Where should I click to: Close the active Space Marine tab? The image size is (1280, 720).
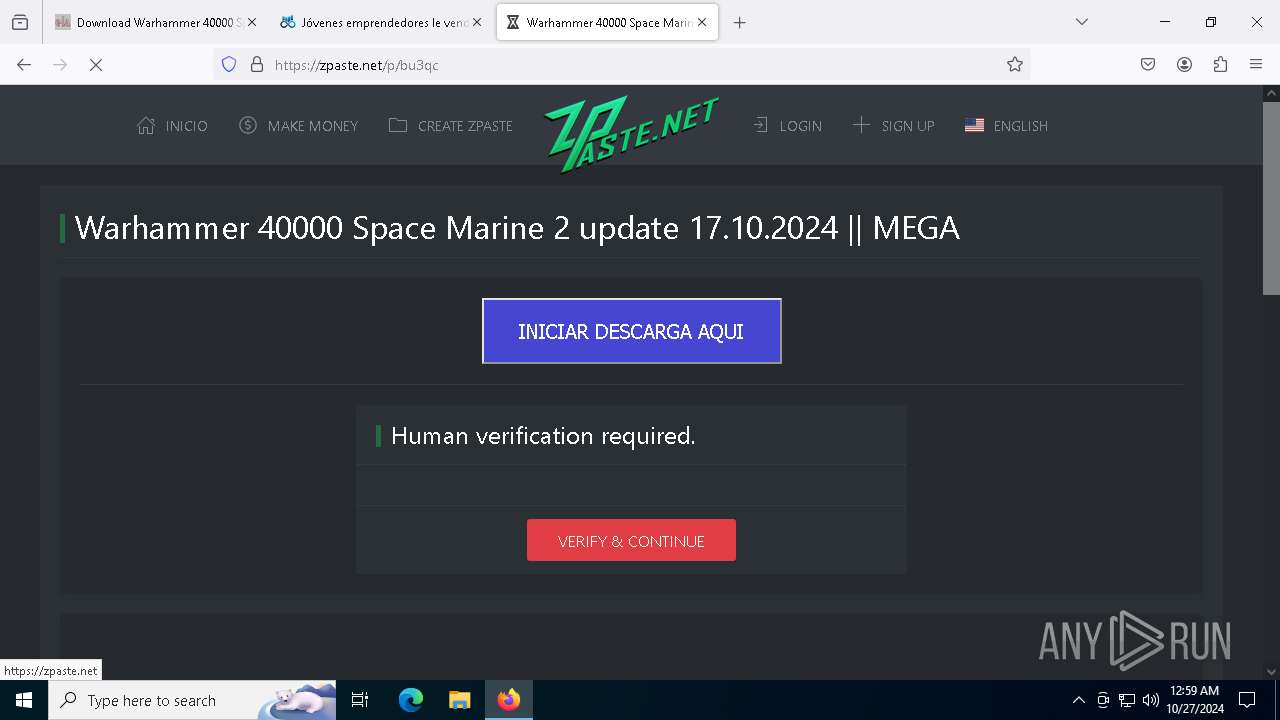point(702,22)
